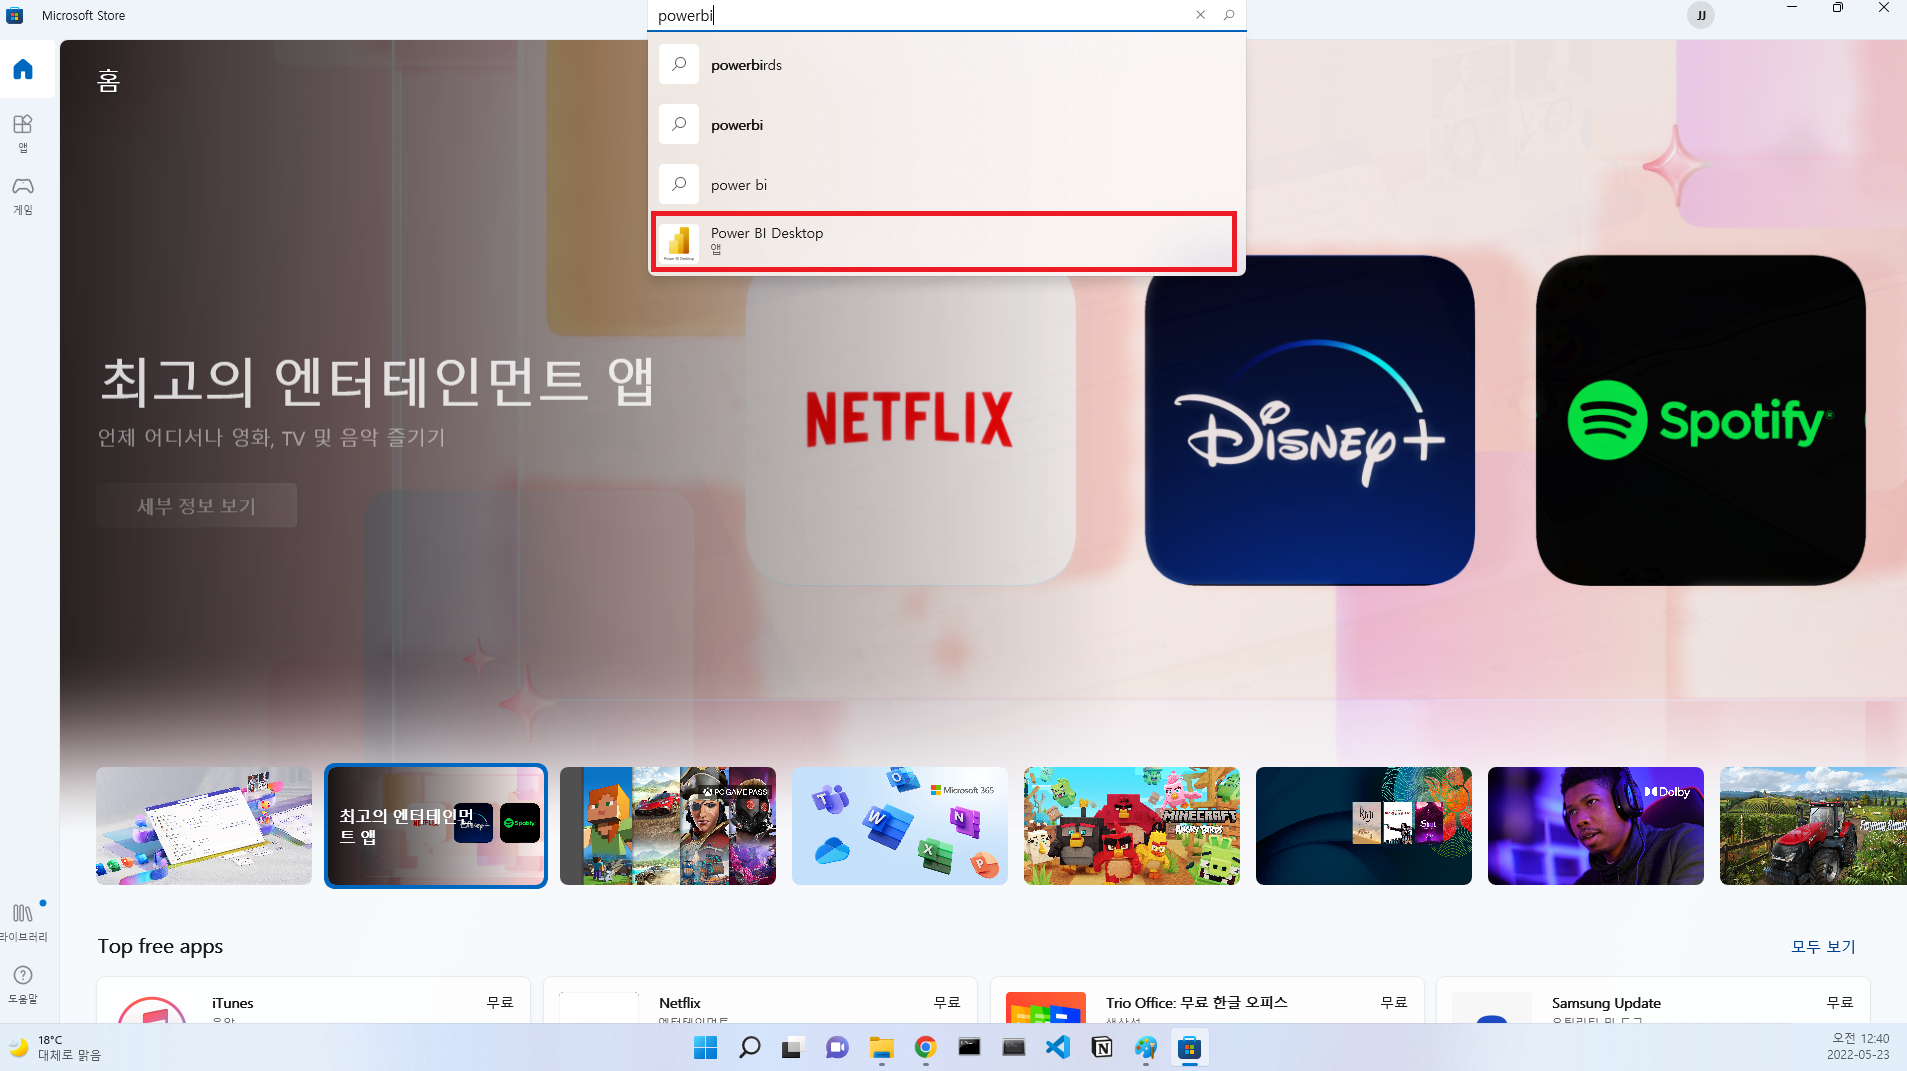Click the Microsoft Store title bar icon
Viewport: 1907px width, 1071px height.
point(15,15)
